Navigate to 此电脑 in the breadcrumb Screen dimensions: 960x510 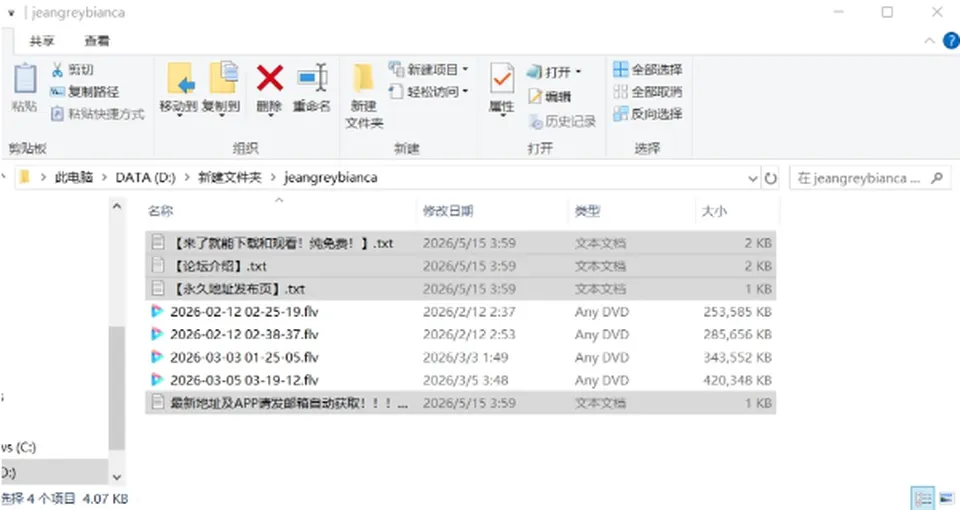(x=73, y=178)
